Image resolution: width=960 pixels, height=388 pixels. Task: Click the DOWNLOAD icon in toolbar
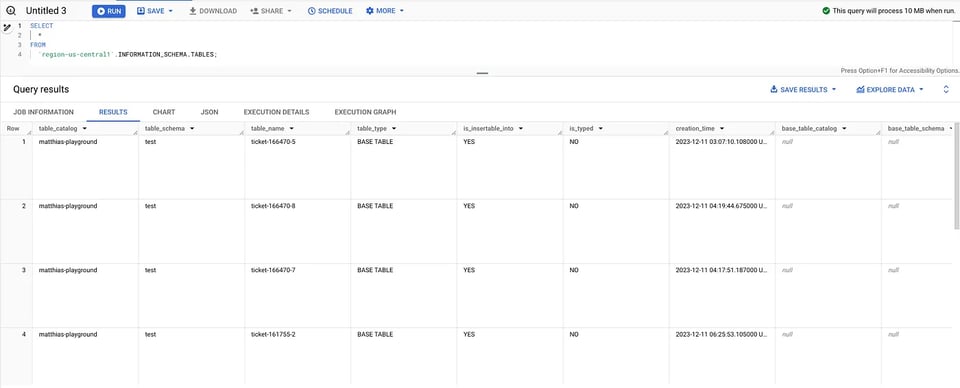tap(192, 11)
